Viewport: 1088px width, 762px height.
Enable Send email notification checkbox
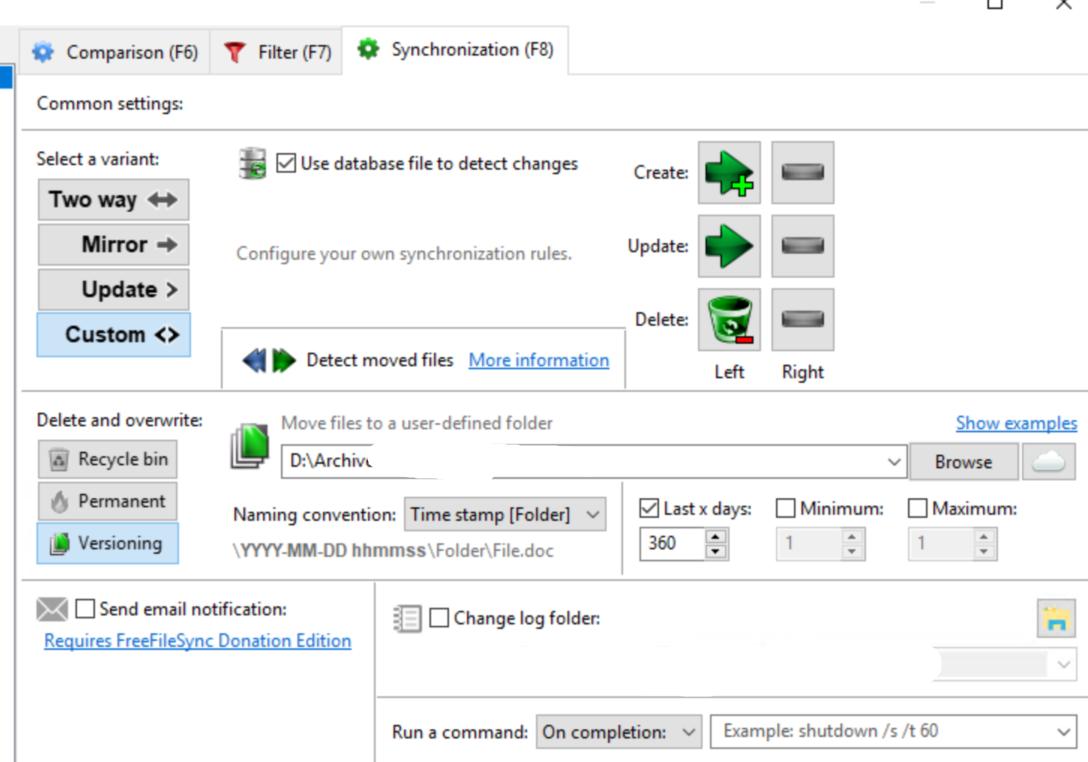(85, 609)
